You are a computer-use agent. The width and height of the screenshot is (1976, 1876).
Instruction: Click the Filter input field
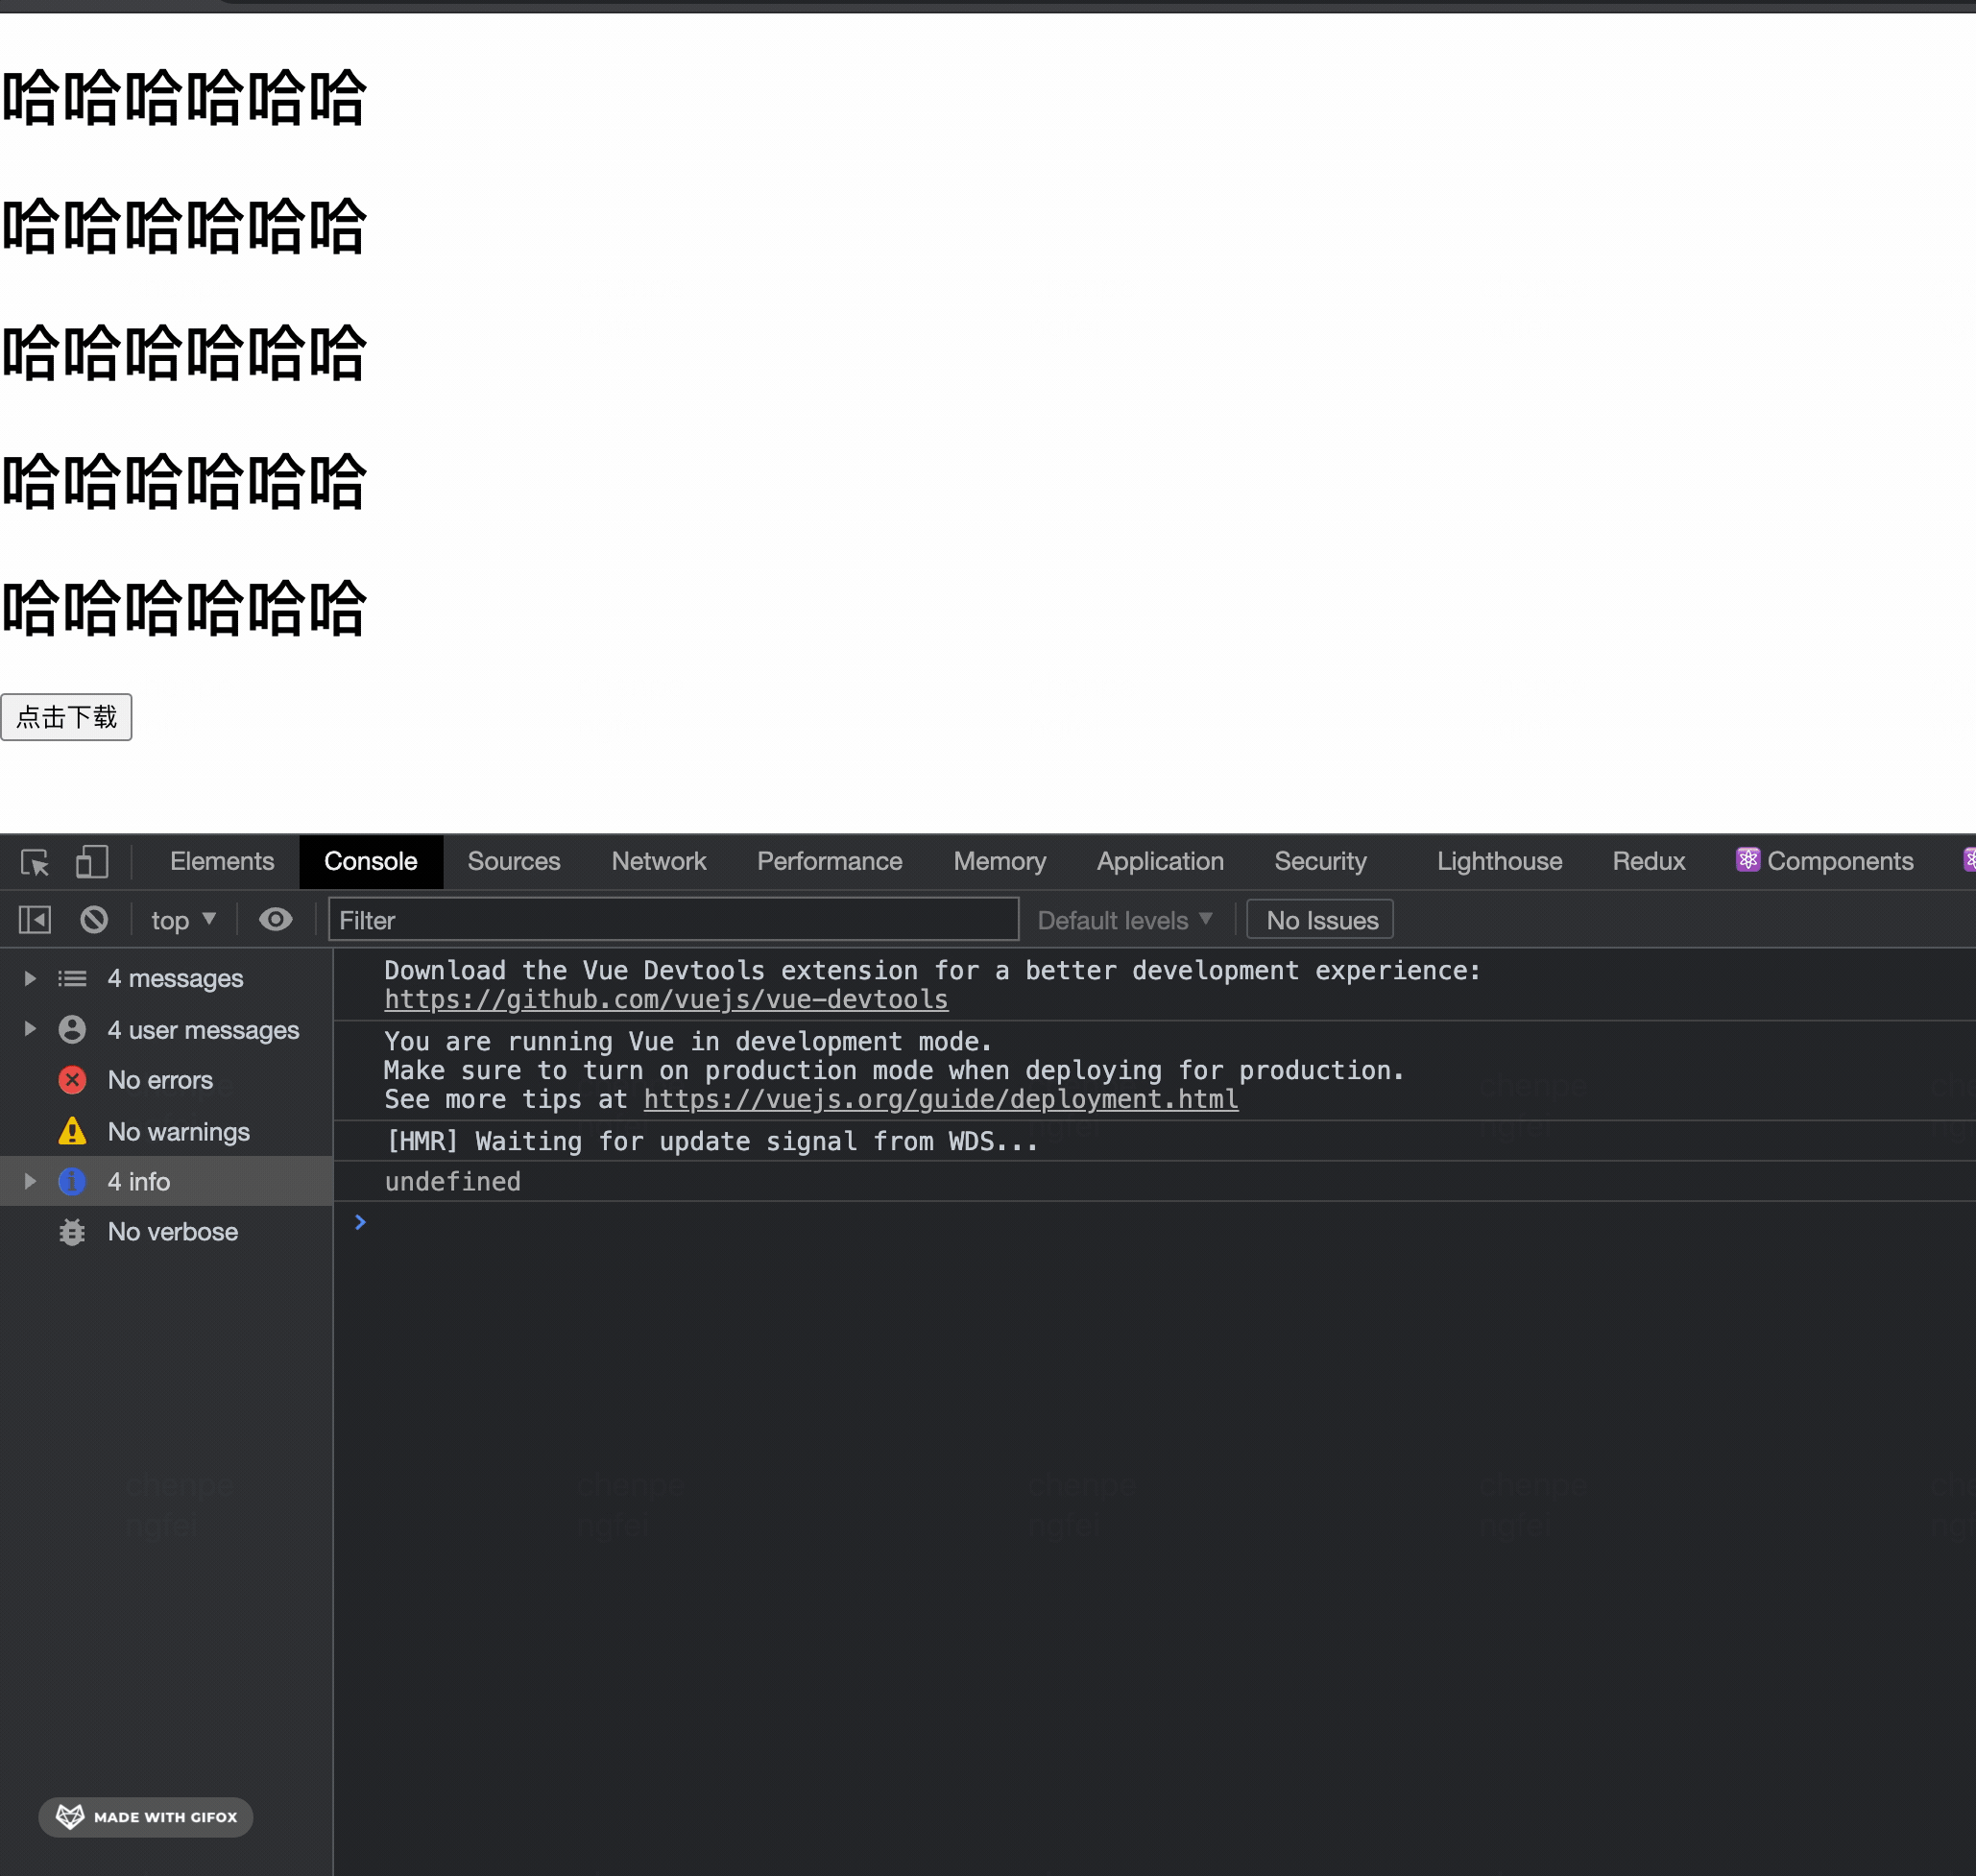pos(673,921)
